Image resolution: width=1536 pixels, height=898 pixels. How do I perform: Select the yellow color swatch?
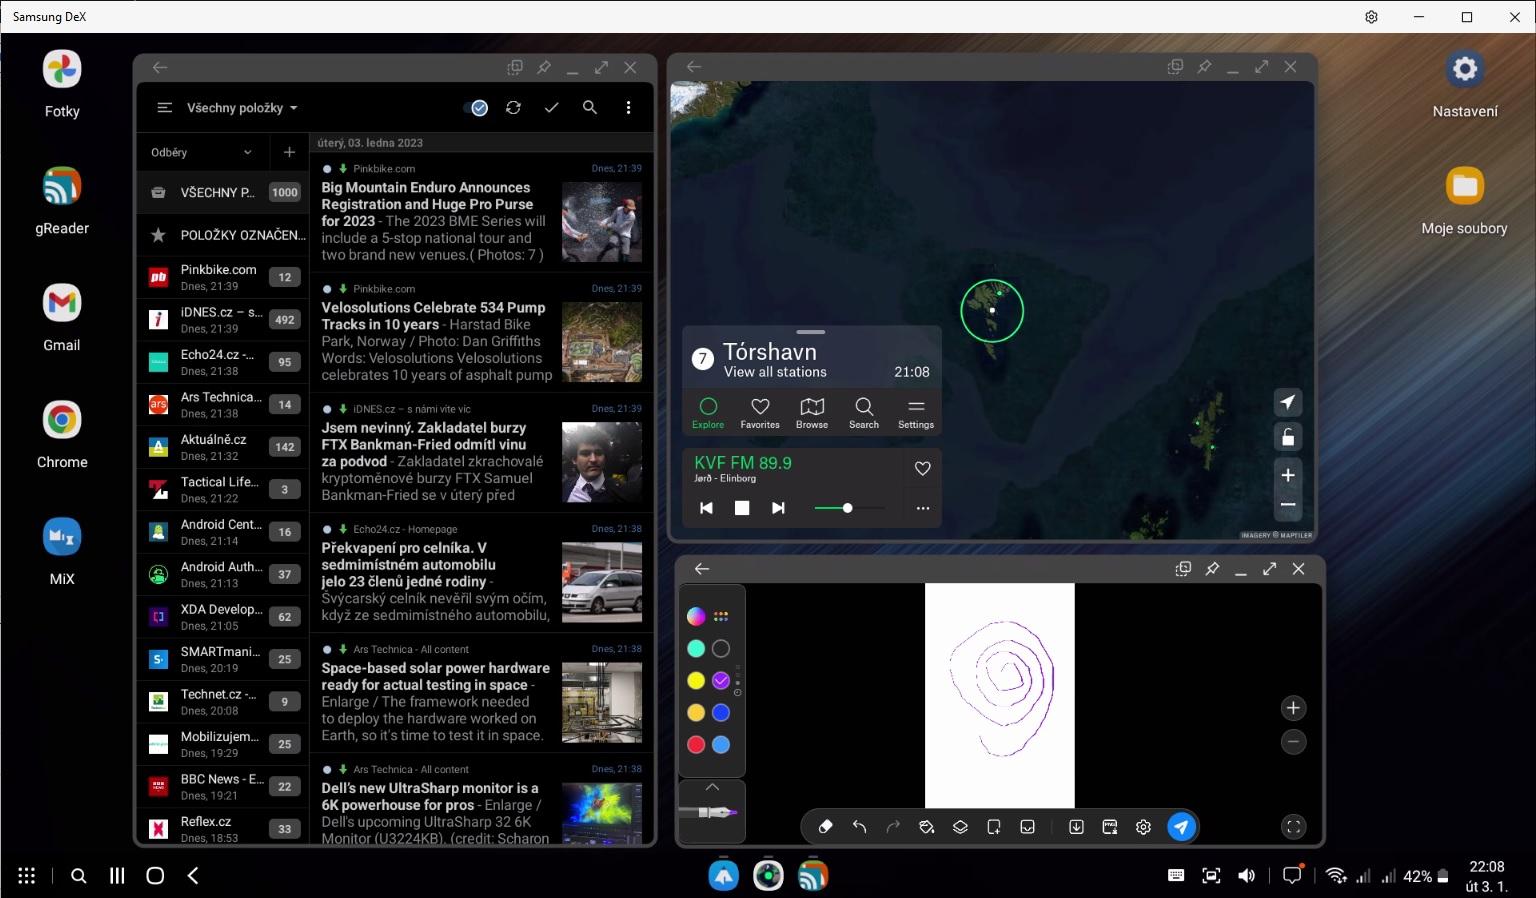pos(696,681)
